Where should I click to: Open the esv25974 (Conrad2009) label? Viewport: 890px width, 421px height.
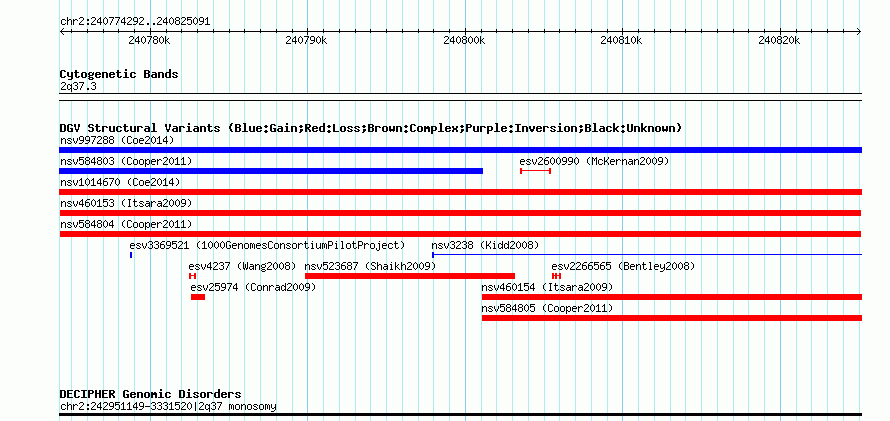pos(253,287)
